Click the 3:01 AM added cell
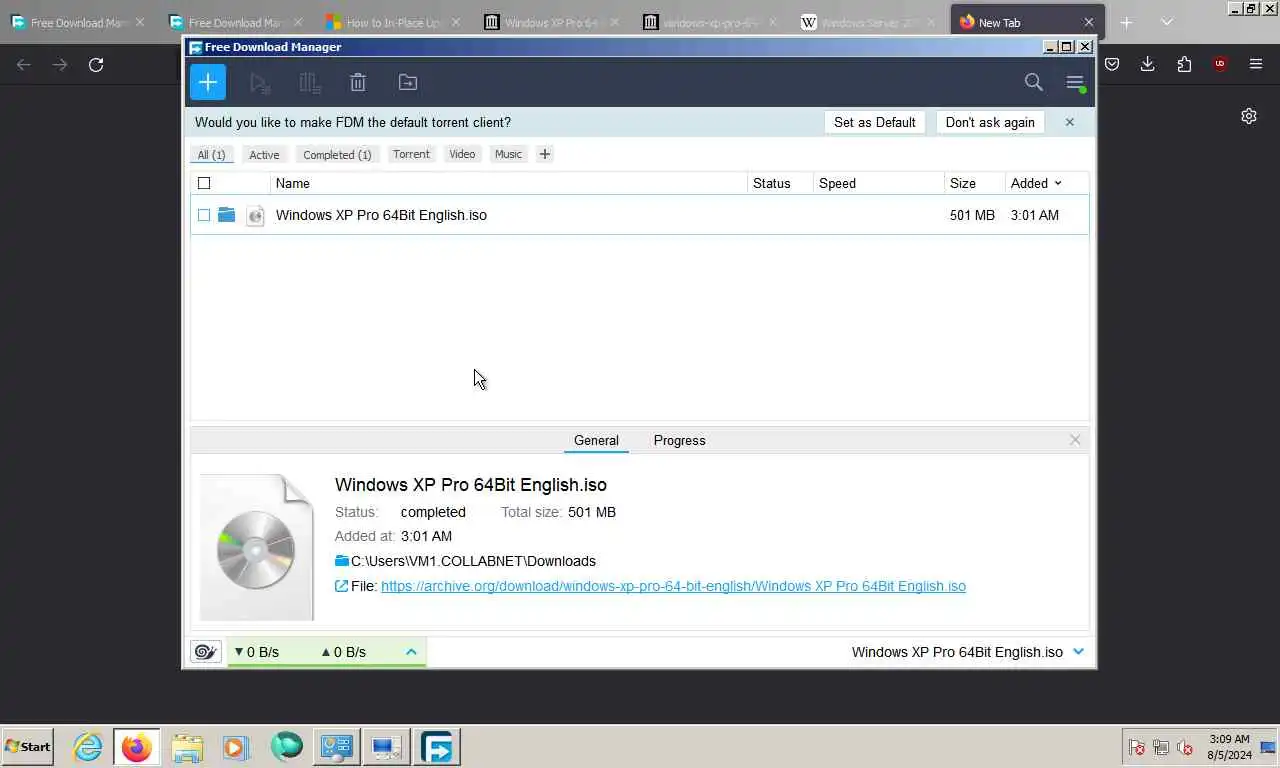 point(1035,215)
